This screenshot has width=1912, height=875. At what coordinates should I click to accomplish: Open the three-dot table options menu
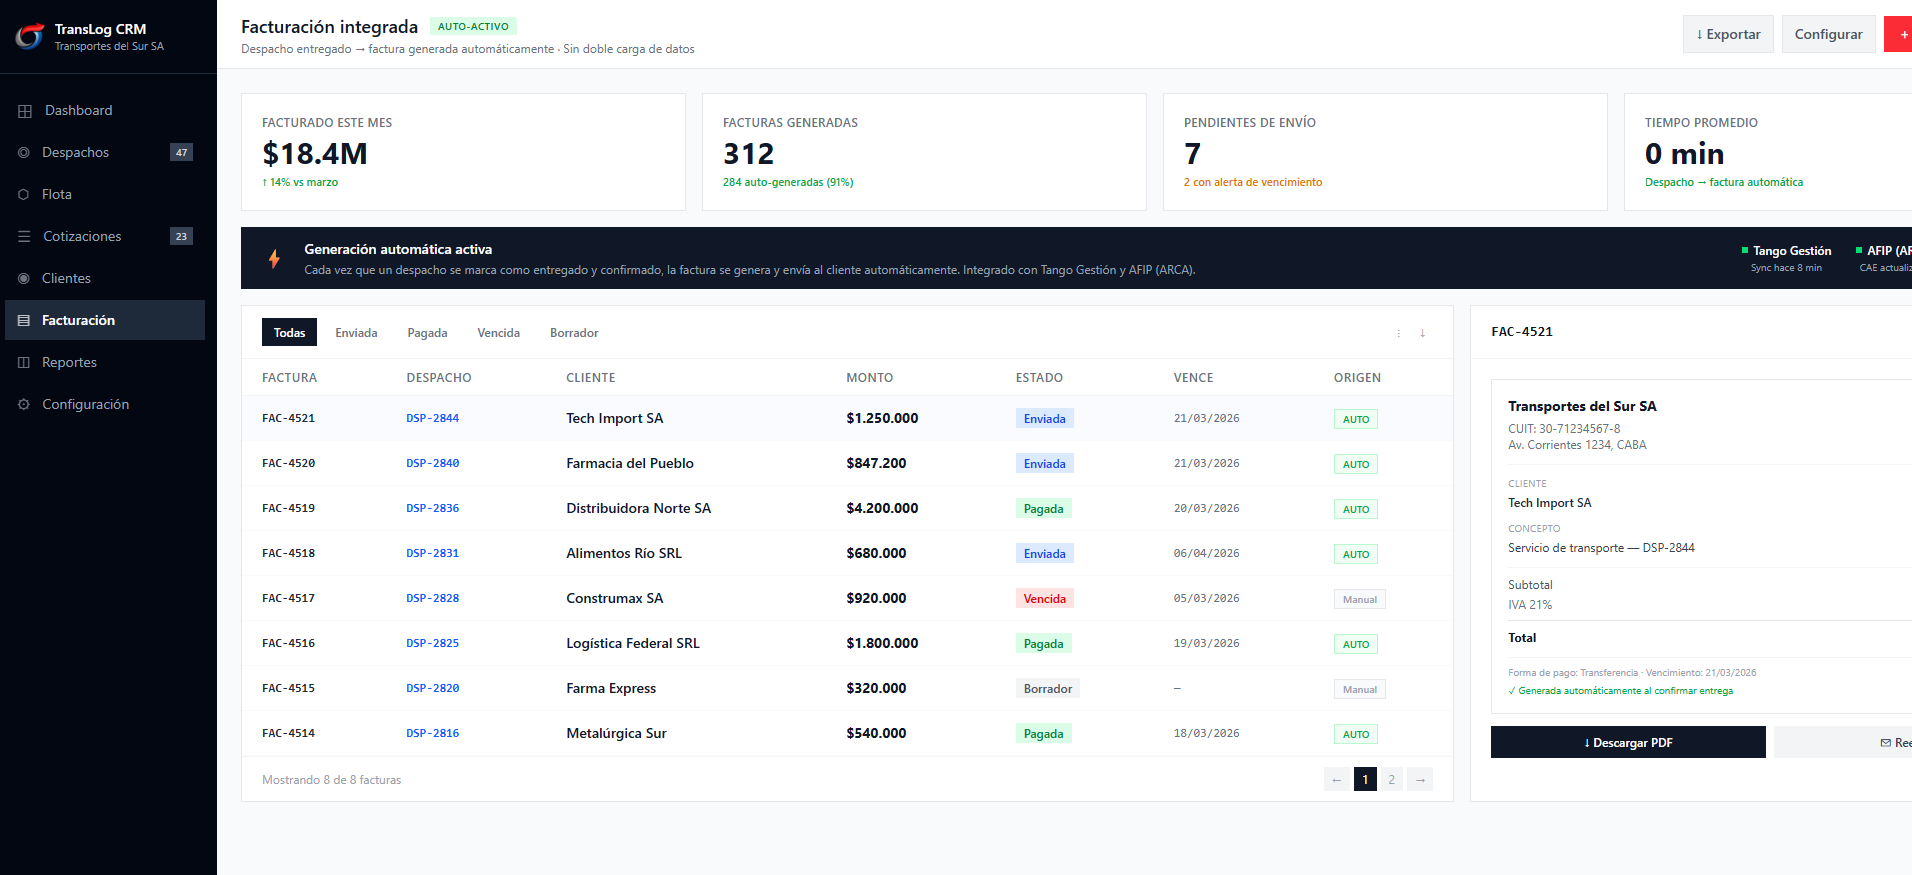[x=1398, y=333]
